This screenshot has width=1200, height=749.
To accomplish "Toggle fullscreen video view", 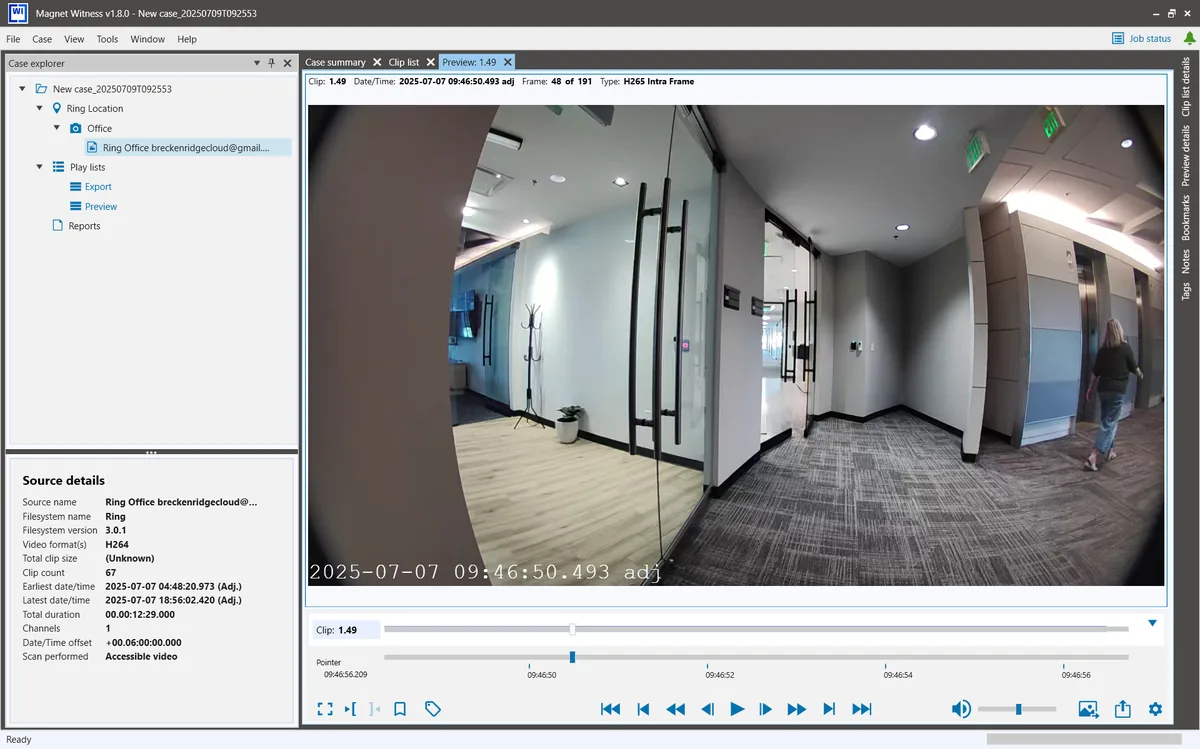I will 325,709.
